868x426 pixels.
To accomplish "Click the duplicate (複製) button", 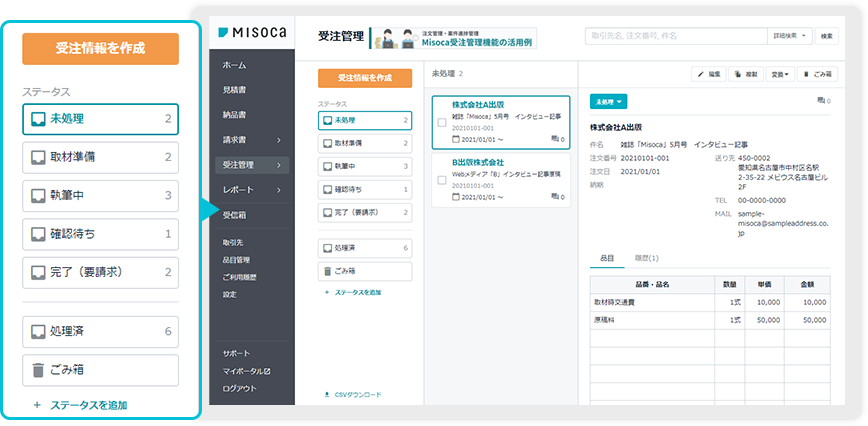I will [745, 74].
